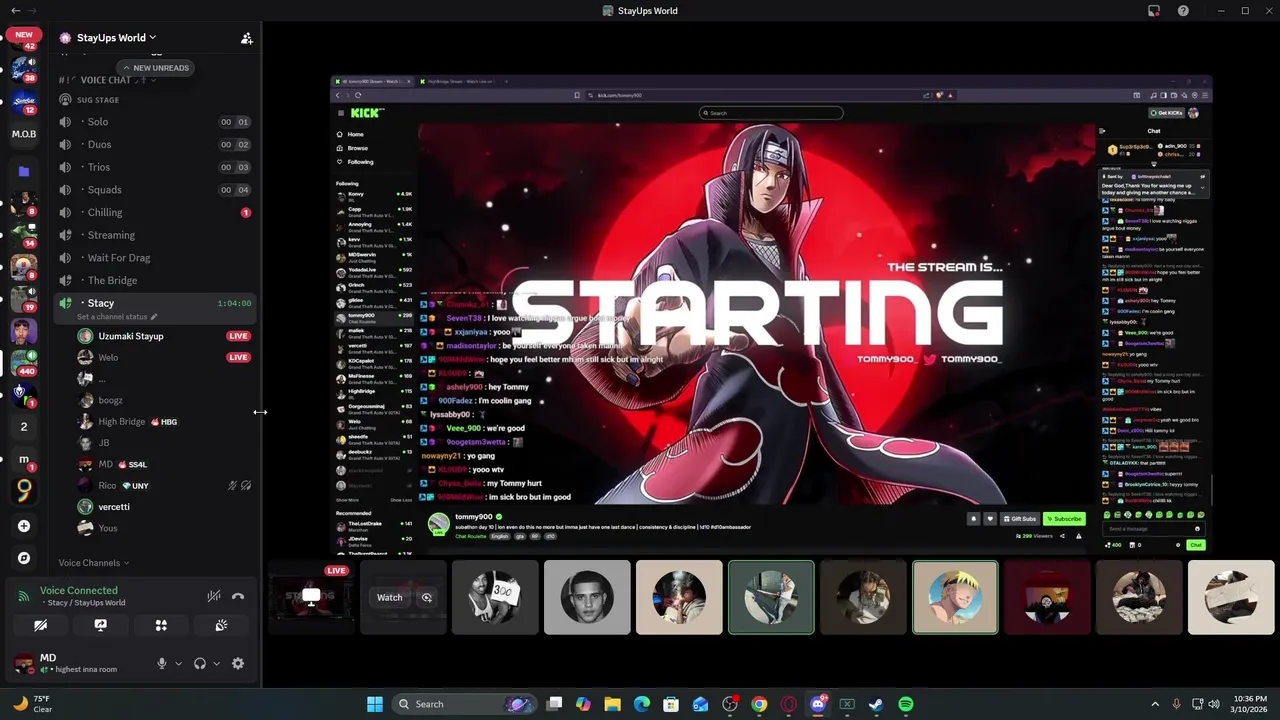
Task: Click Following in the Kick sidebar
Action: tap(356, 162)
